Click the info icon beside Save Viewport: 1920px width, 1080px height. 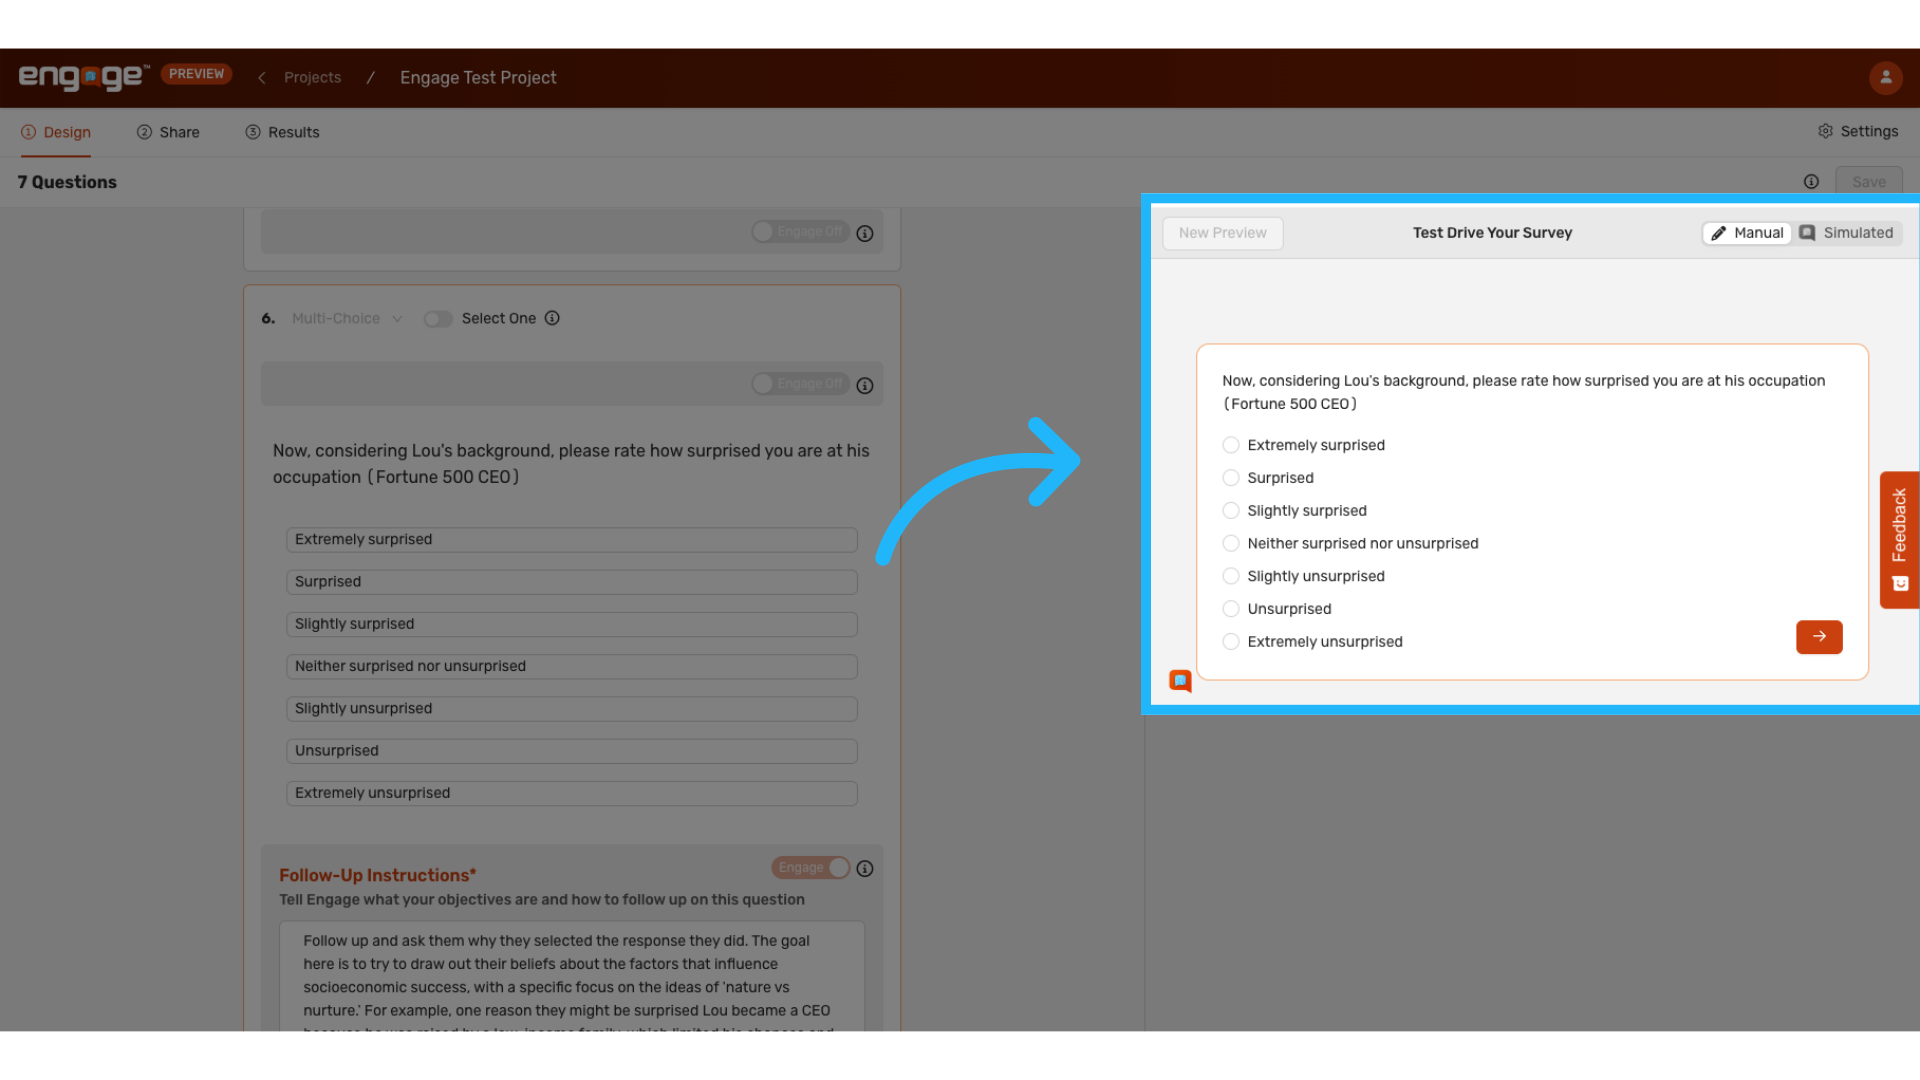click(1811, 181)
